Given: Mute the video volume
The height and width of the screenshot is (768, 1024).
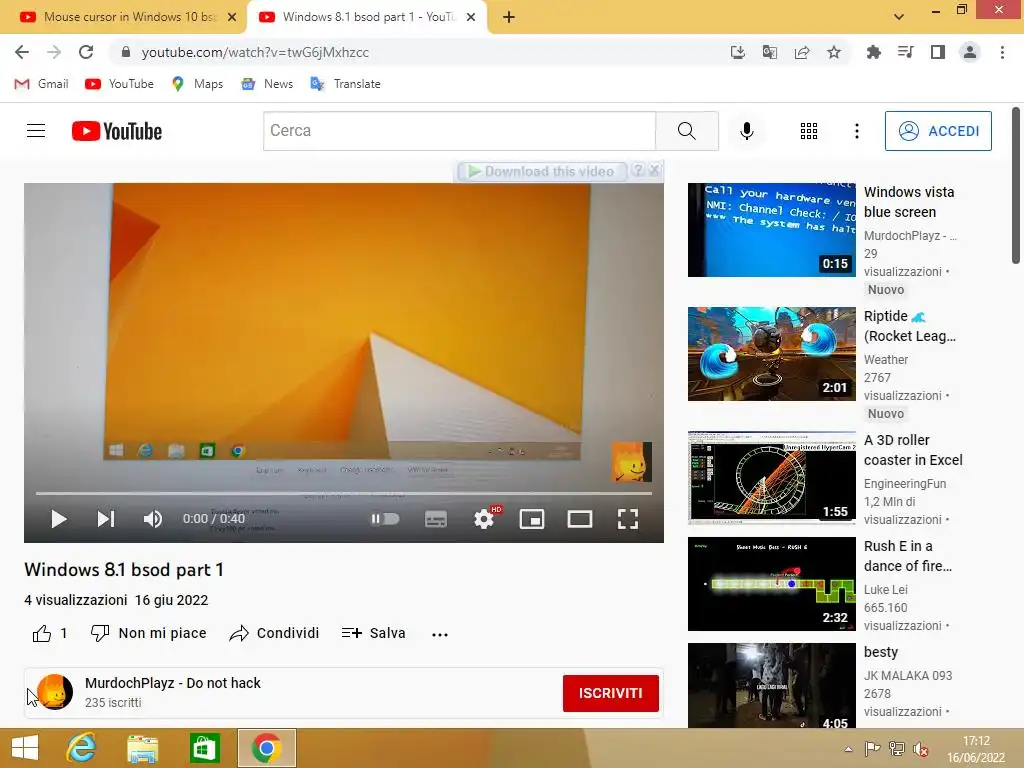Looking at the screenshot, I should [x=152, y=519].
